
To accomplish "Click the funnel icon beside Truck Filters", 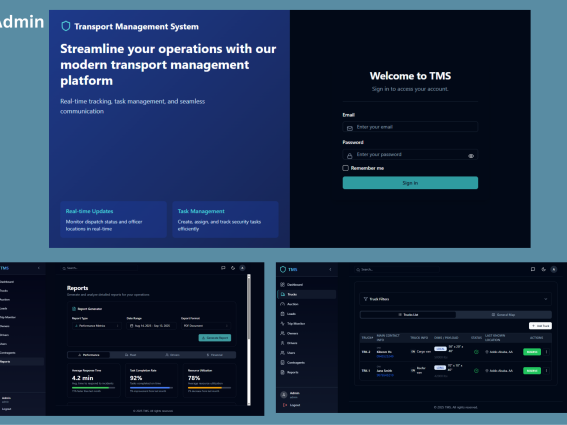I will pyautogui.click(x=365, y=299).
